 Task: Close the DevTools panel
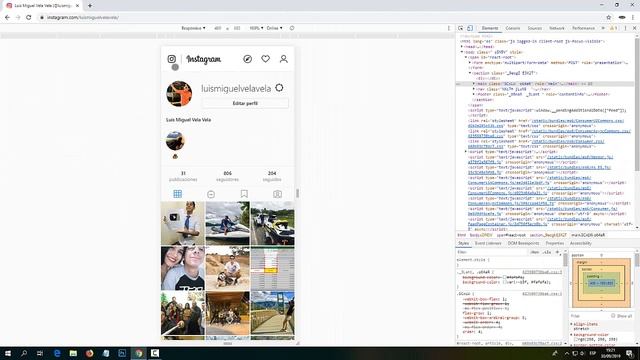click(635, 28)
